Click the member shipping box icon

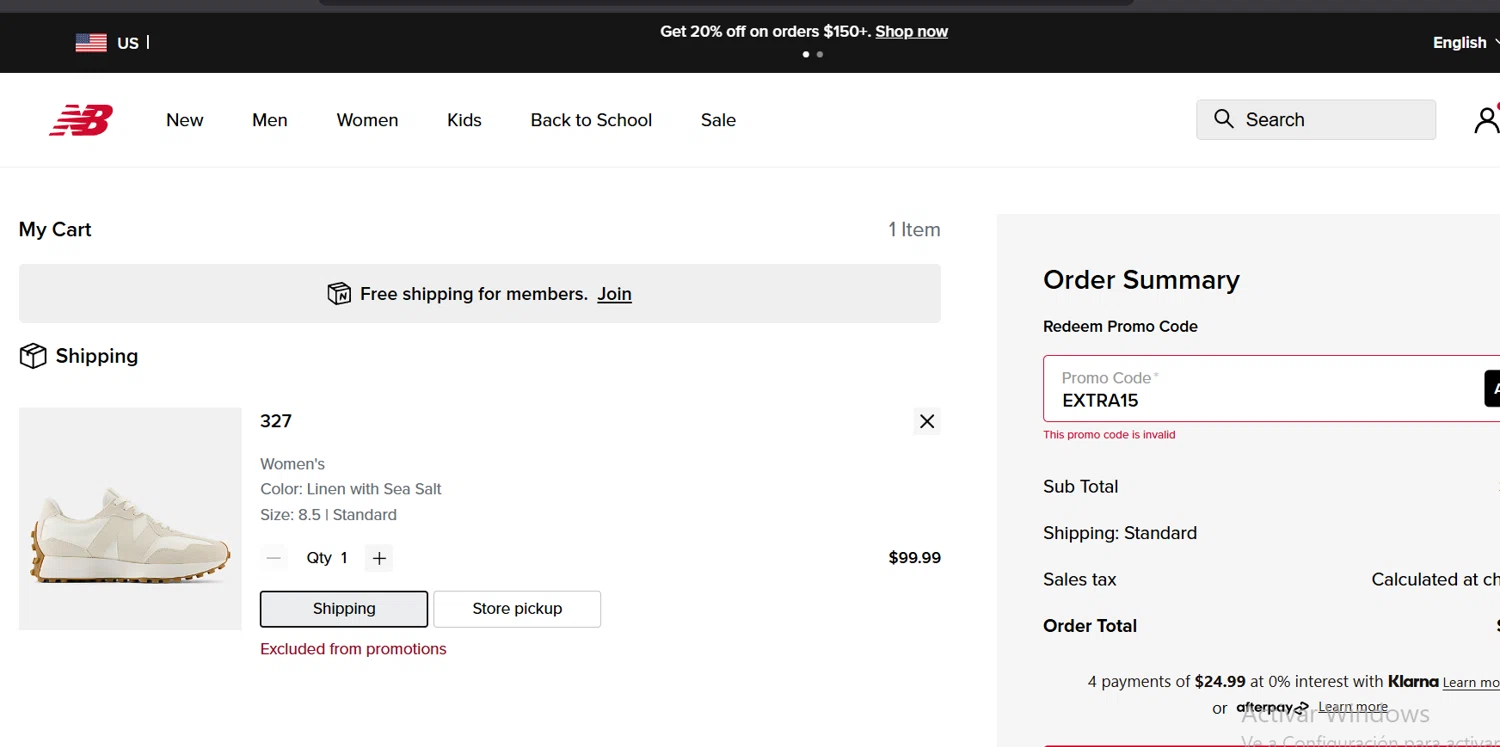[x=339, y=294]
